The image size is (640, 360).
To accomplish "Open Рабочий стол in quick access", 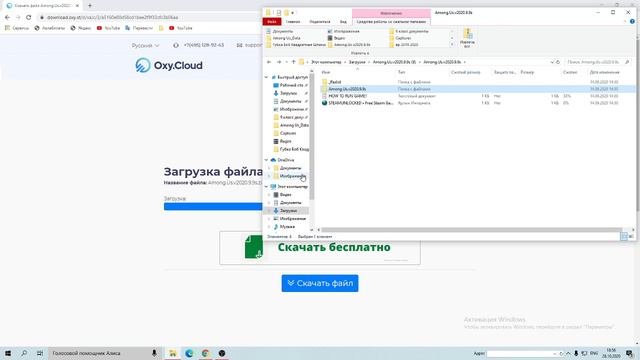I will tap(291, 85).
